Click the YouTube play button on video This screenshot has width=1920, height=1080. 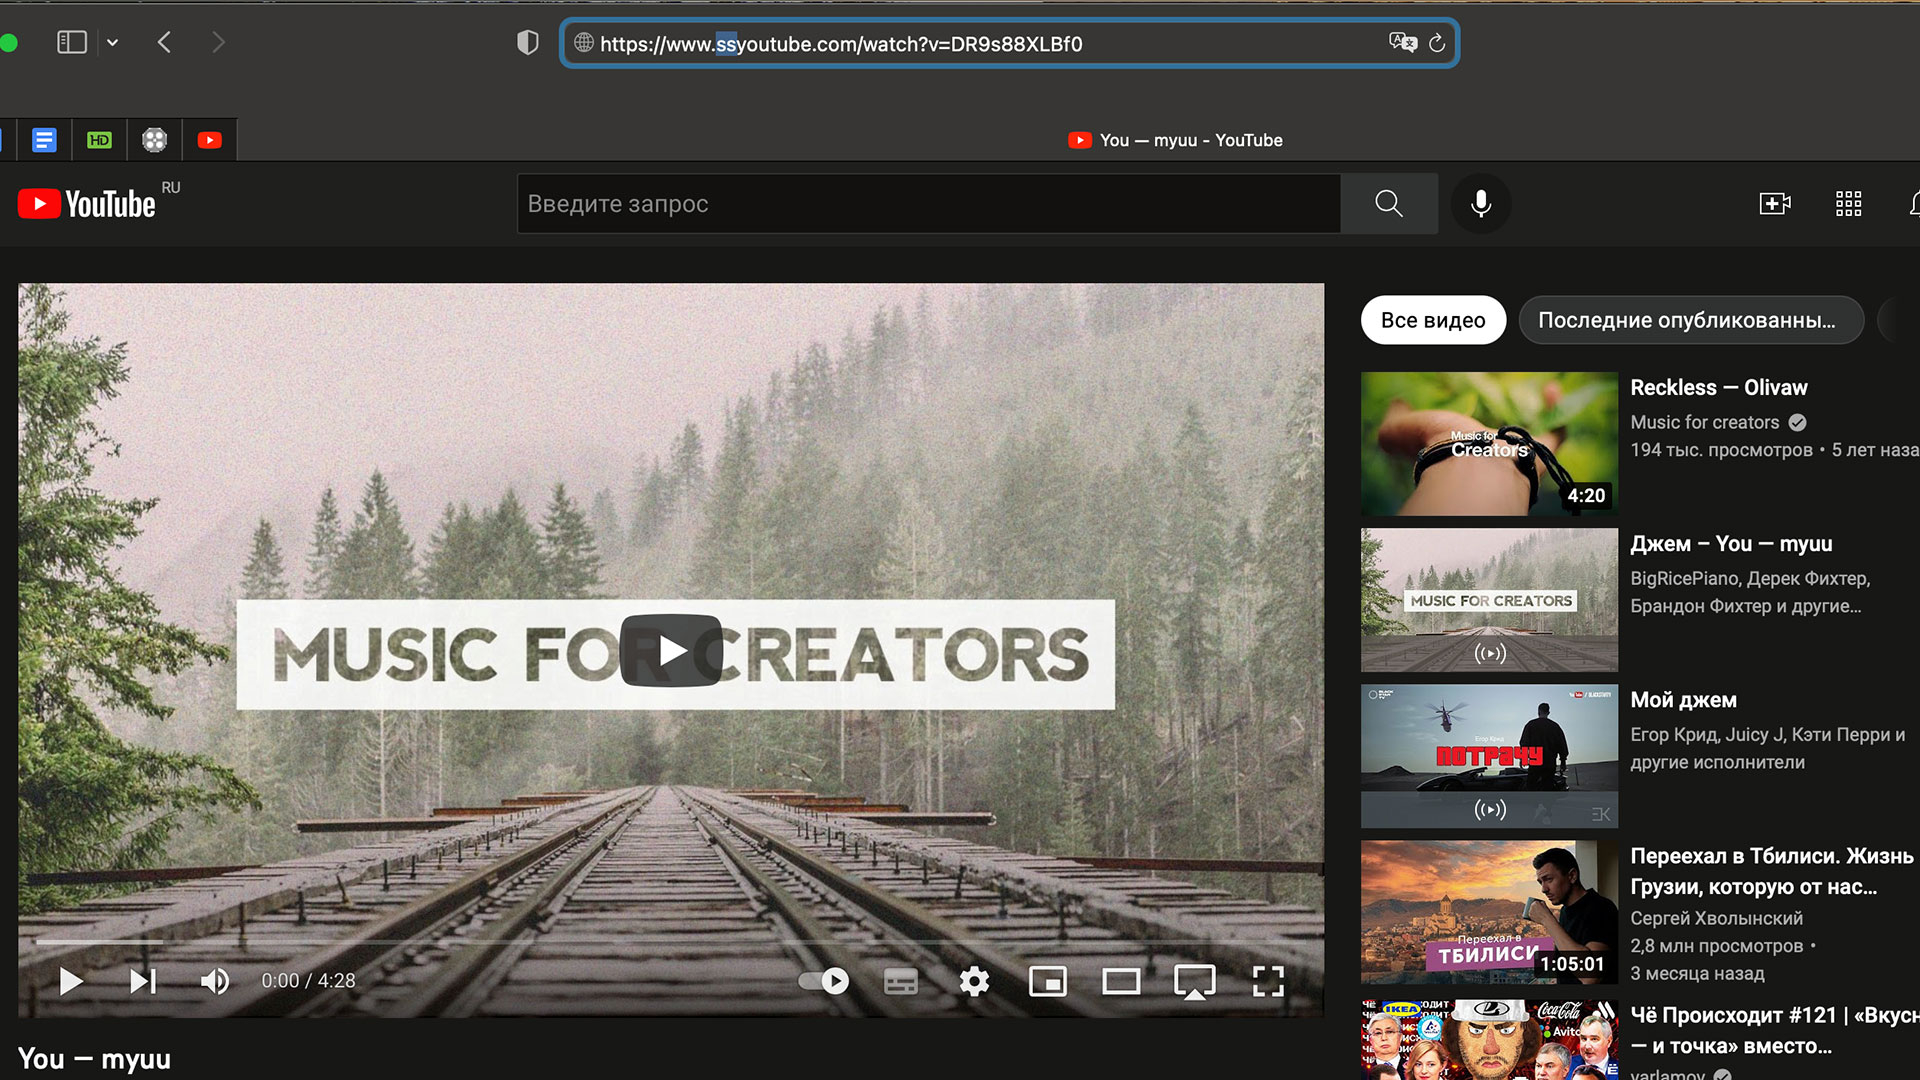coord(673,650)
